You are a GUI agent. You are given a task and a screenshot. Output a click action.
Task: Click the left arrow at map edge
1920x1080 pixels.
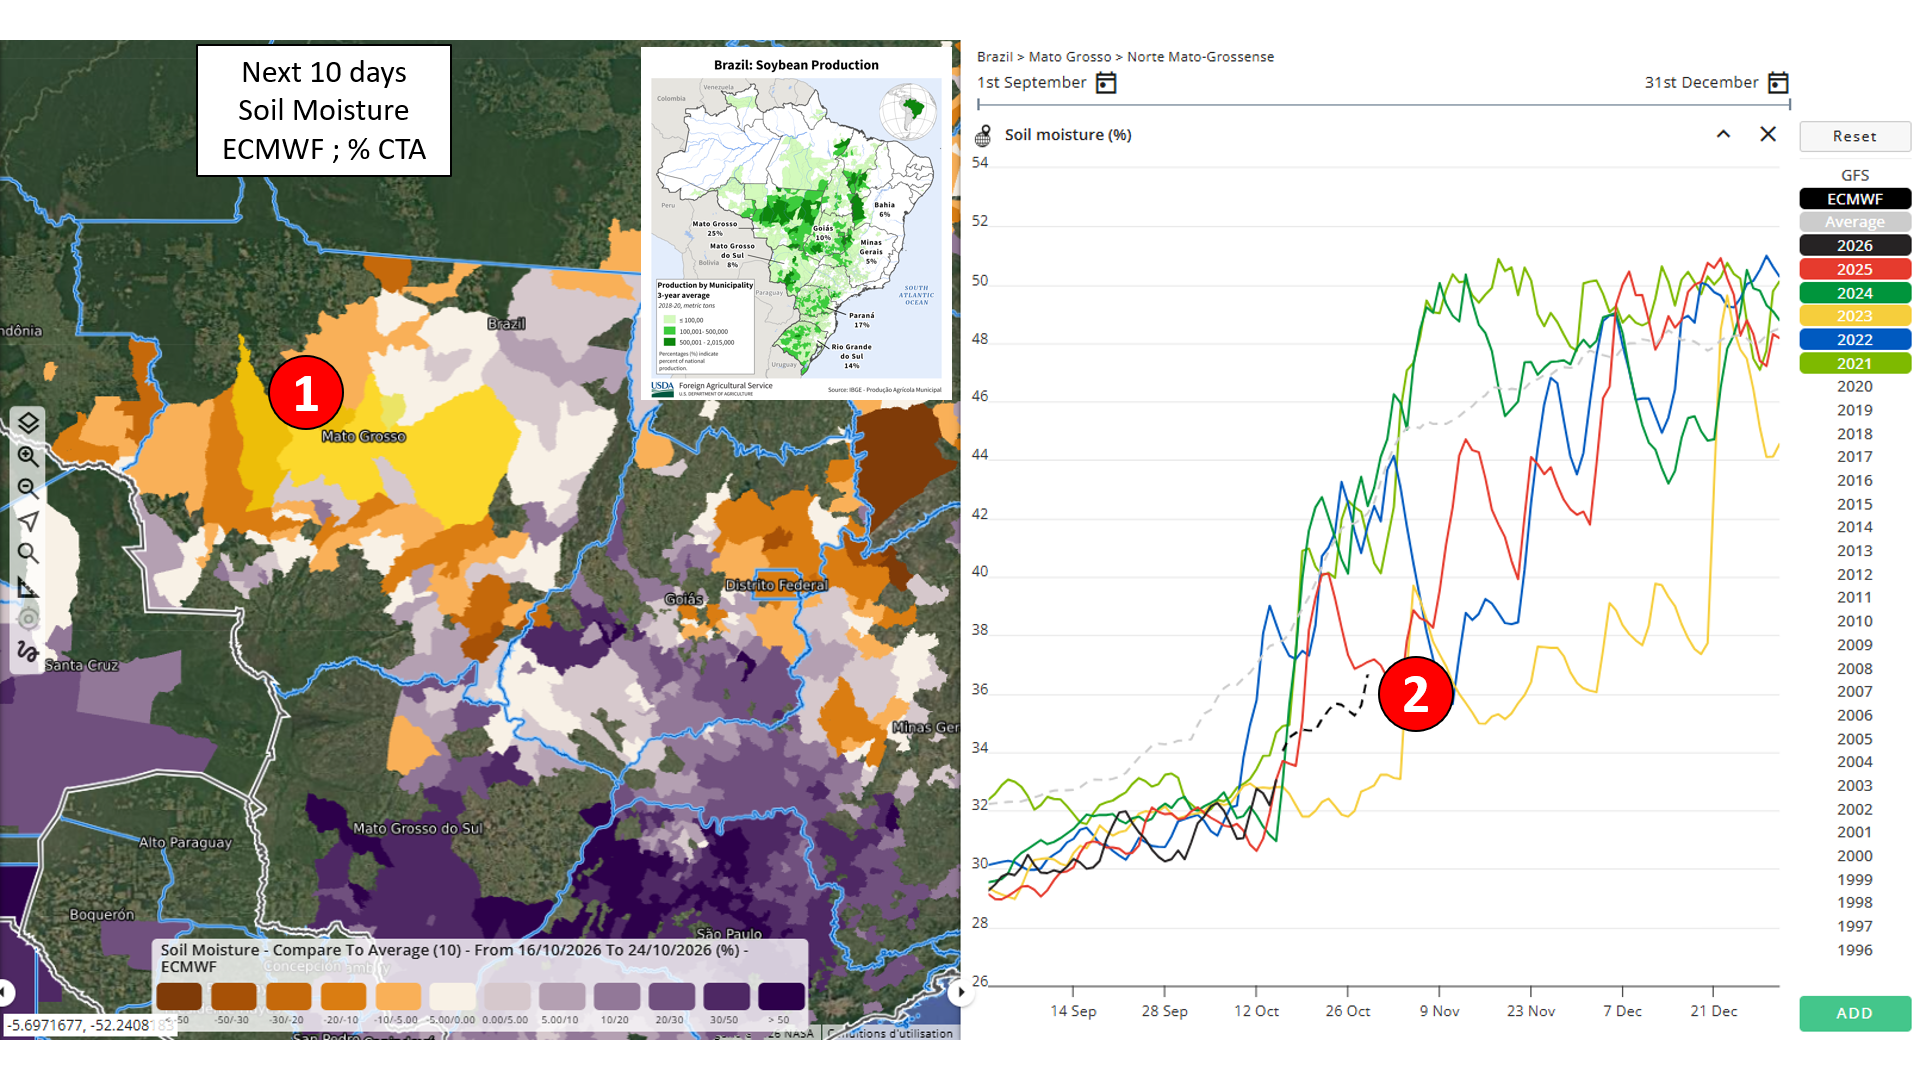pos(6,992)
